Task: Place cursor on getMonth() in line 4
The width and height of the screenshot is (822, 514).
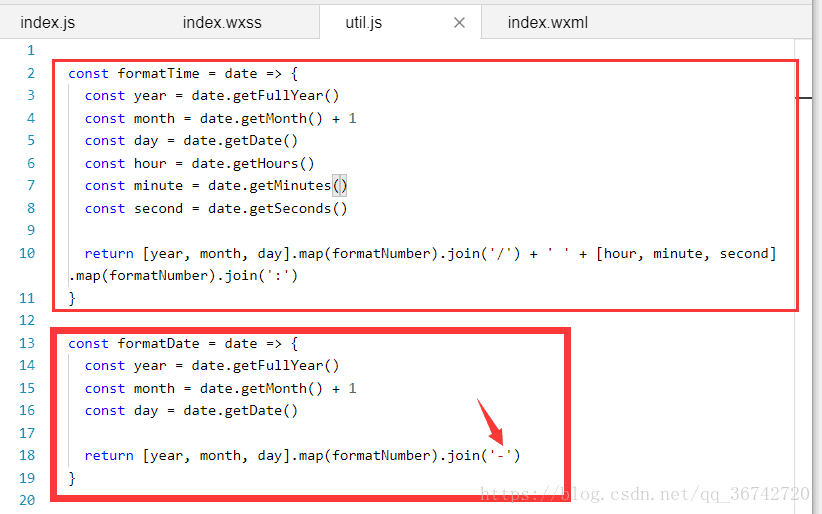Action: tap(282, 118)
